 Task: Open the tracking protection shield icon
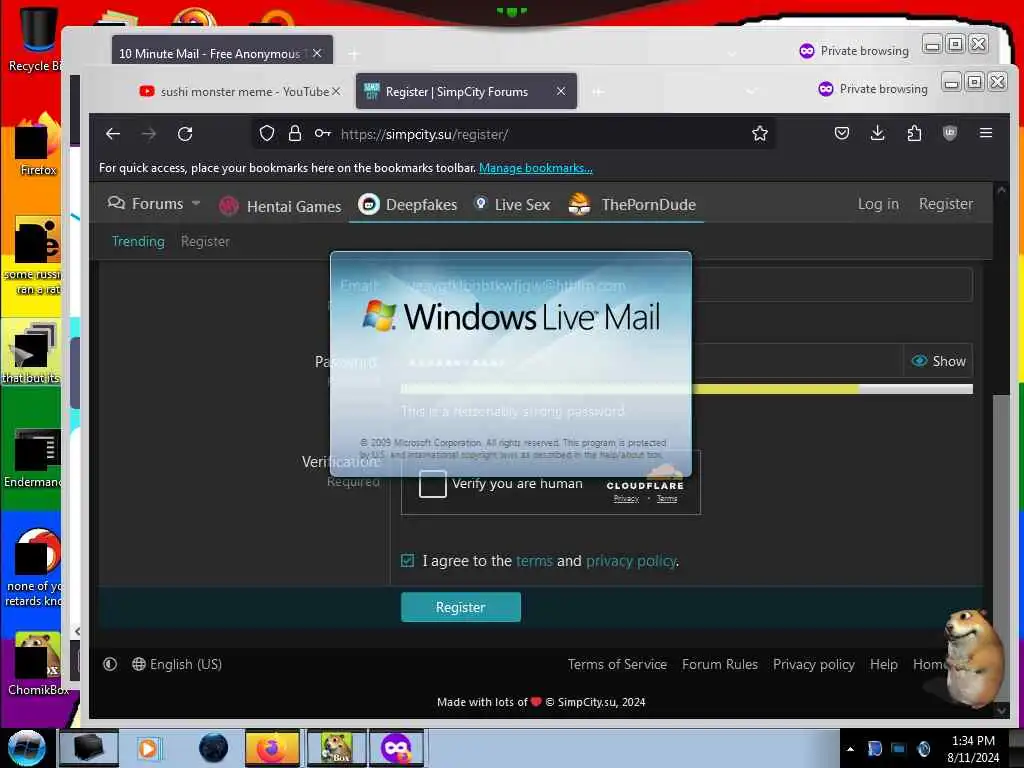point(266,134)
